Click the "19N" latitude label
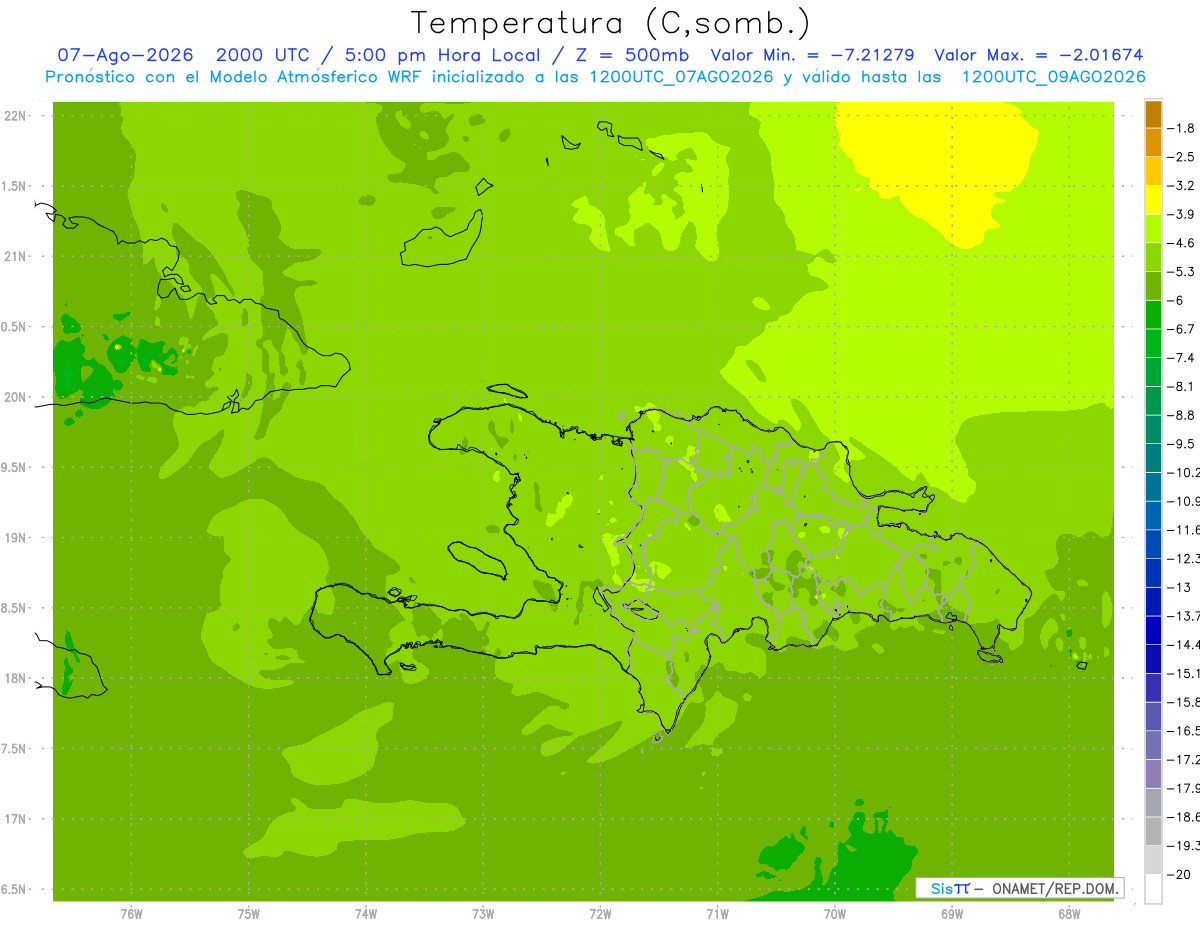 tap(17, 538)
